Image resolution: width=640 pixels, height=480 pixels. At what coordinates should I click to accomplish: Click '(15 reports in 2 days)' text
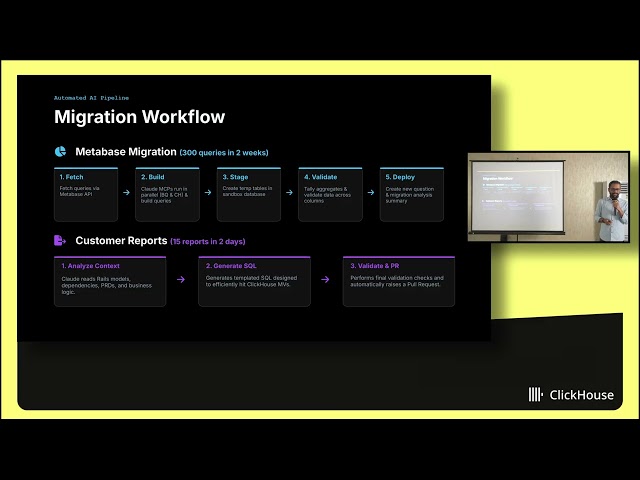tap(208, 242)
